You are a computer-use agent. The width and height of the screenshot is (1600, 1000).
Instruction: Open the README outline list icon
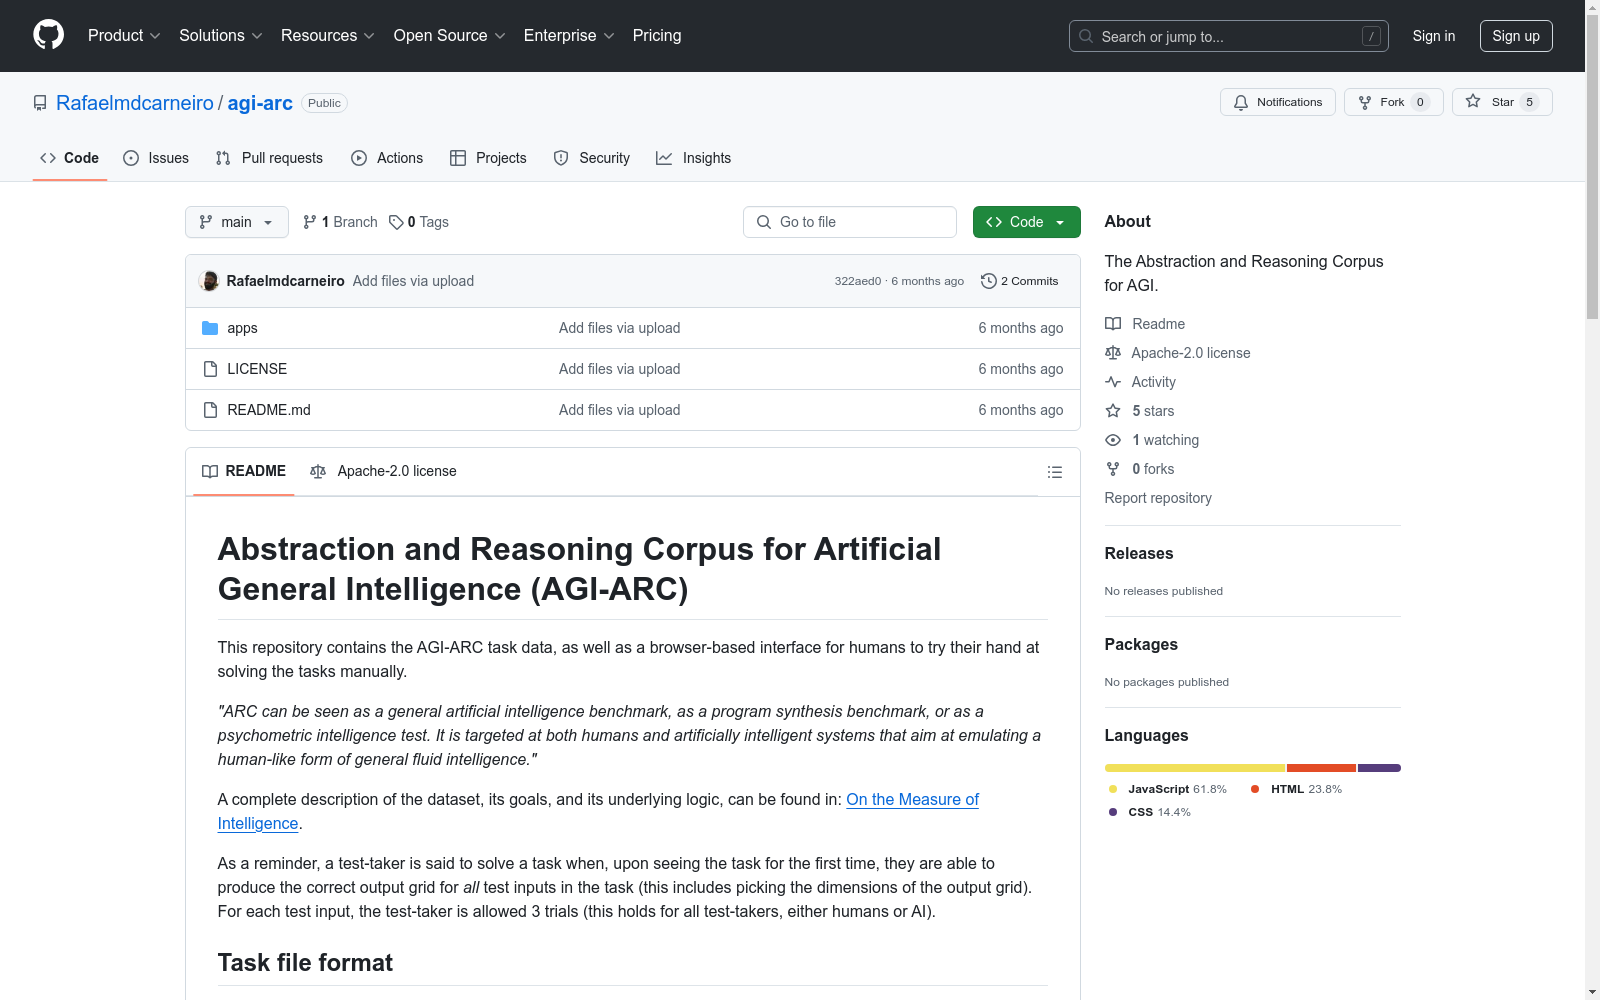pos(1054,472)
